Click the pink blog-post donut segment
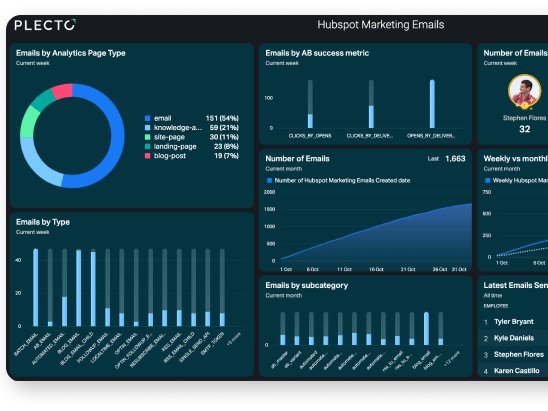The height and width of the screenshot is (411, 548). [x=63, y=91]
